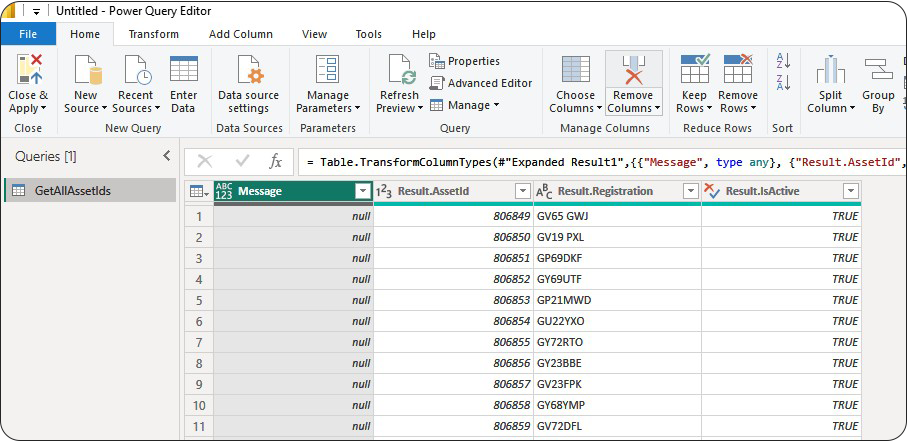
Task: Click the Result.IsActive column type icon
Action: [711, 191]
